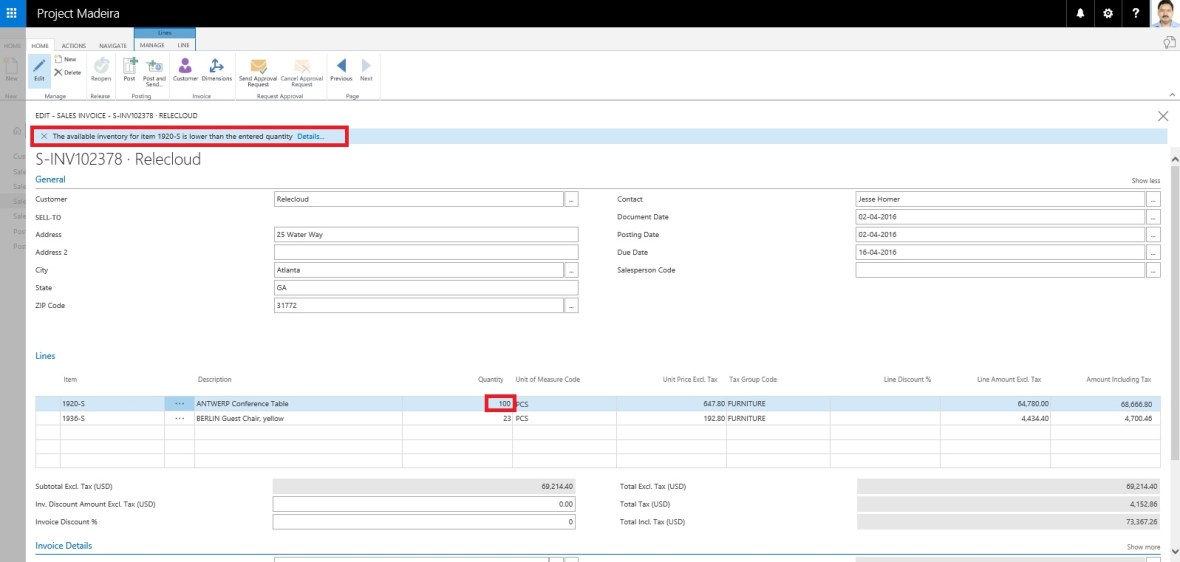The width and height of the screenshot is (1180, 562).
Task: Switch to the NAVIGATE ribbon tab
Action: pos(113,45)
